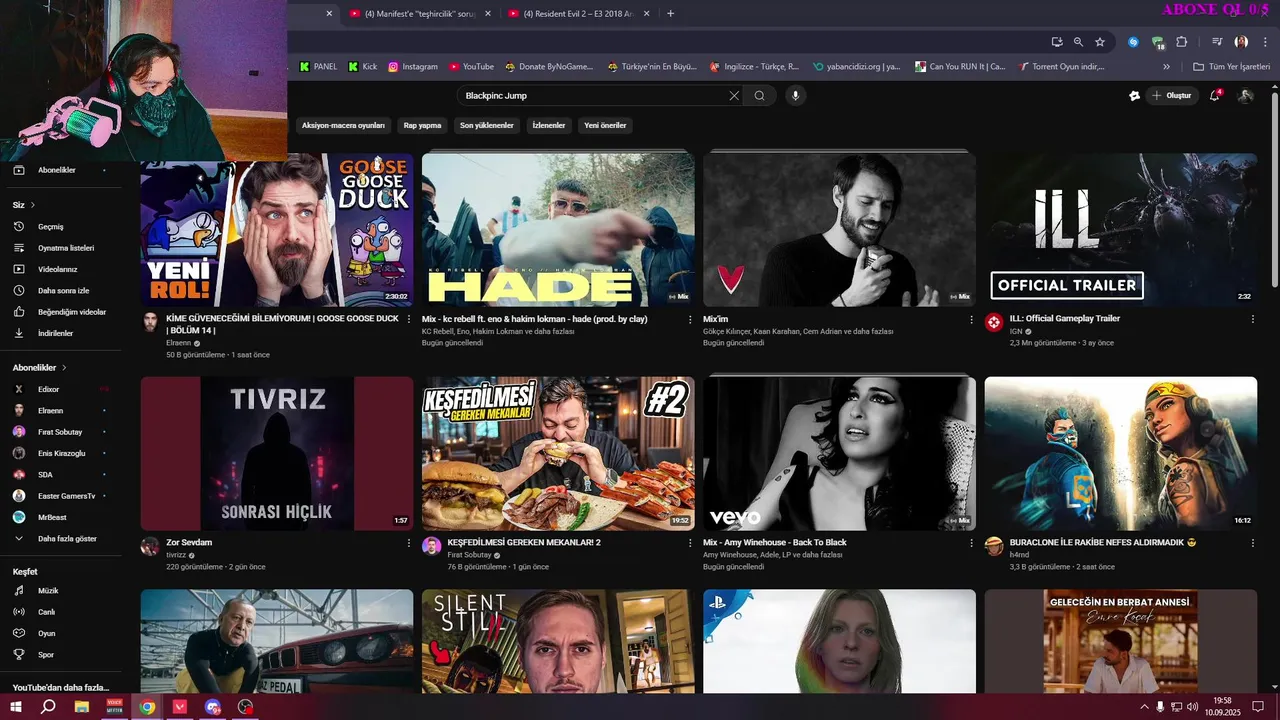Screen dimensions: 1280x720
Task: Open more options for Goose Goose Duck video
Action: click(408, 319)
